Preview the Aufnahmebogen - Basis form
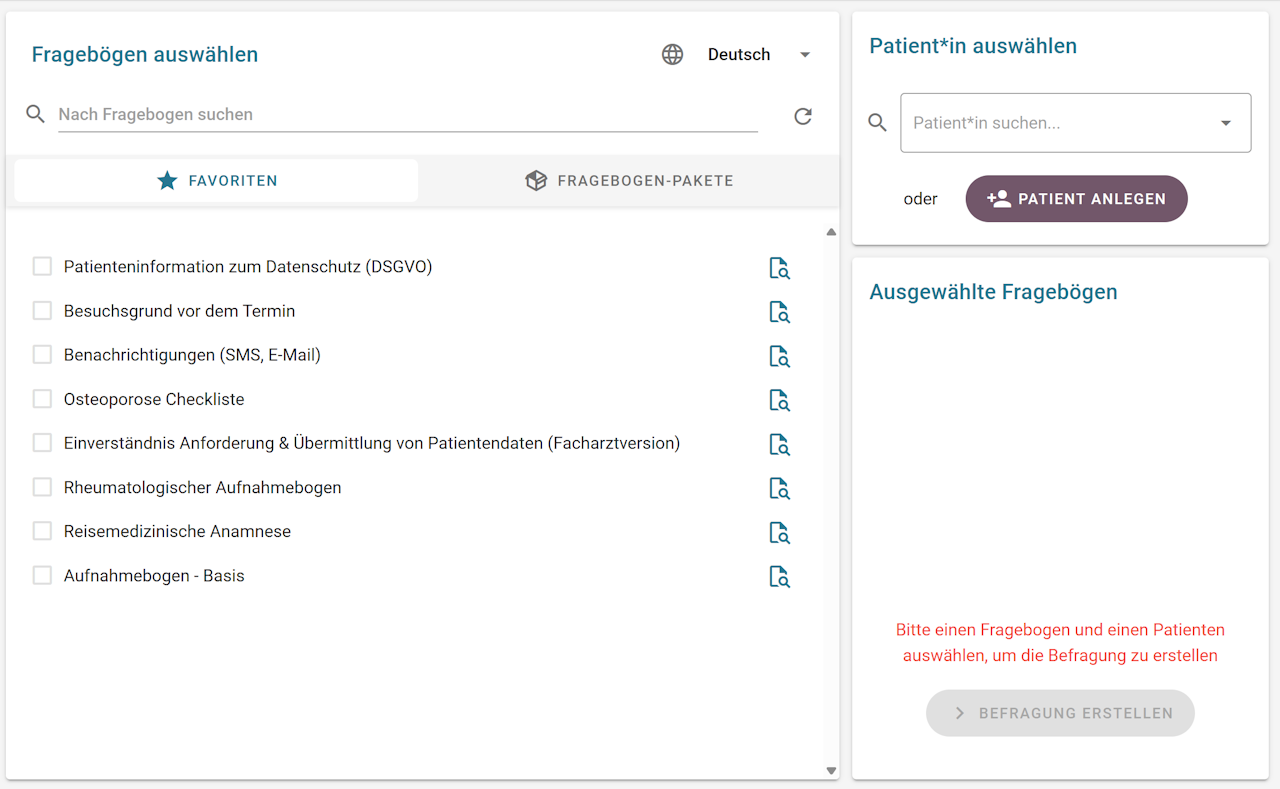Screen dimensions: 1280x789 tap(779, 576)
